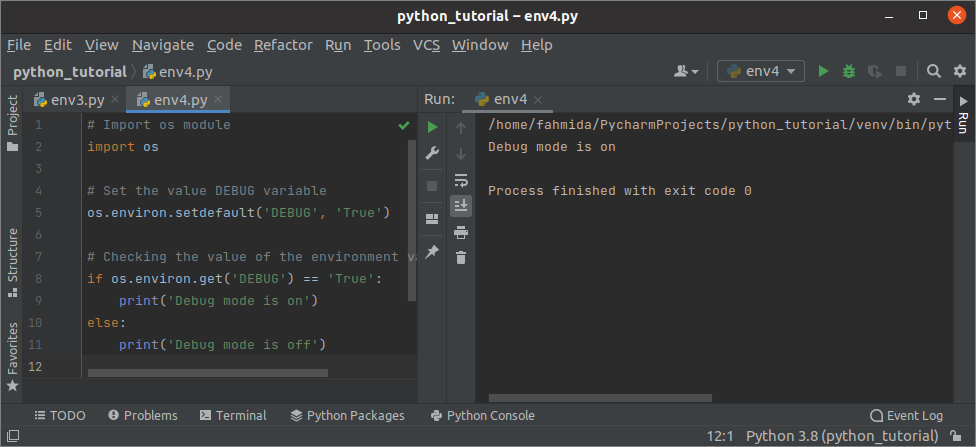The image size is (976, 447).
Task: Open Run panel options gear menu
Action: pyautogui.click(x=913, y=99)
